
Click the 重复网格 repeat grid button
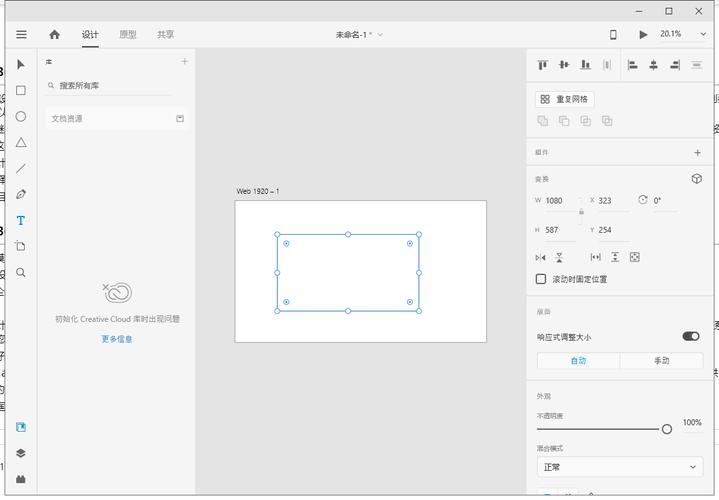(x=564, y=99)
